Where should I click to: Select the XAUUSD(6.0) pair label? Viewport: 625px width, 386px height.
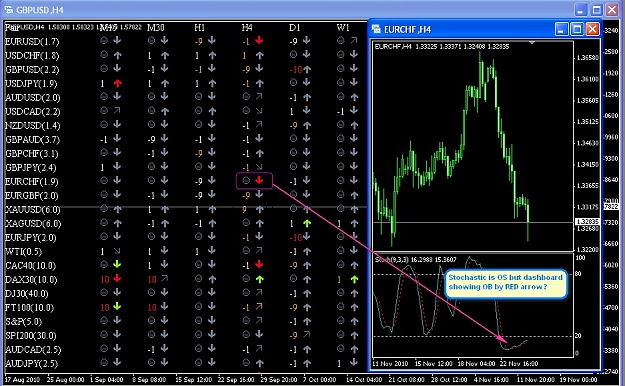(32, 210)
